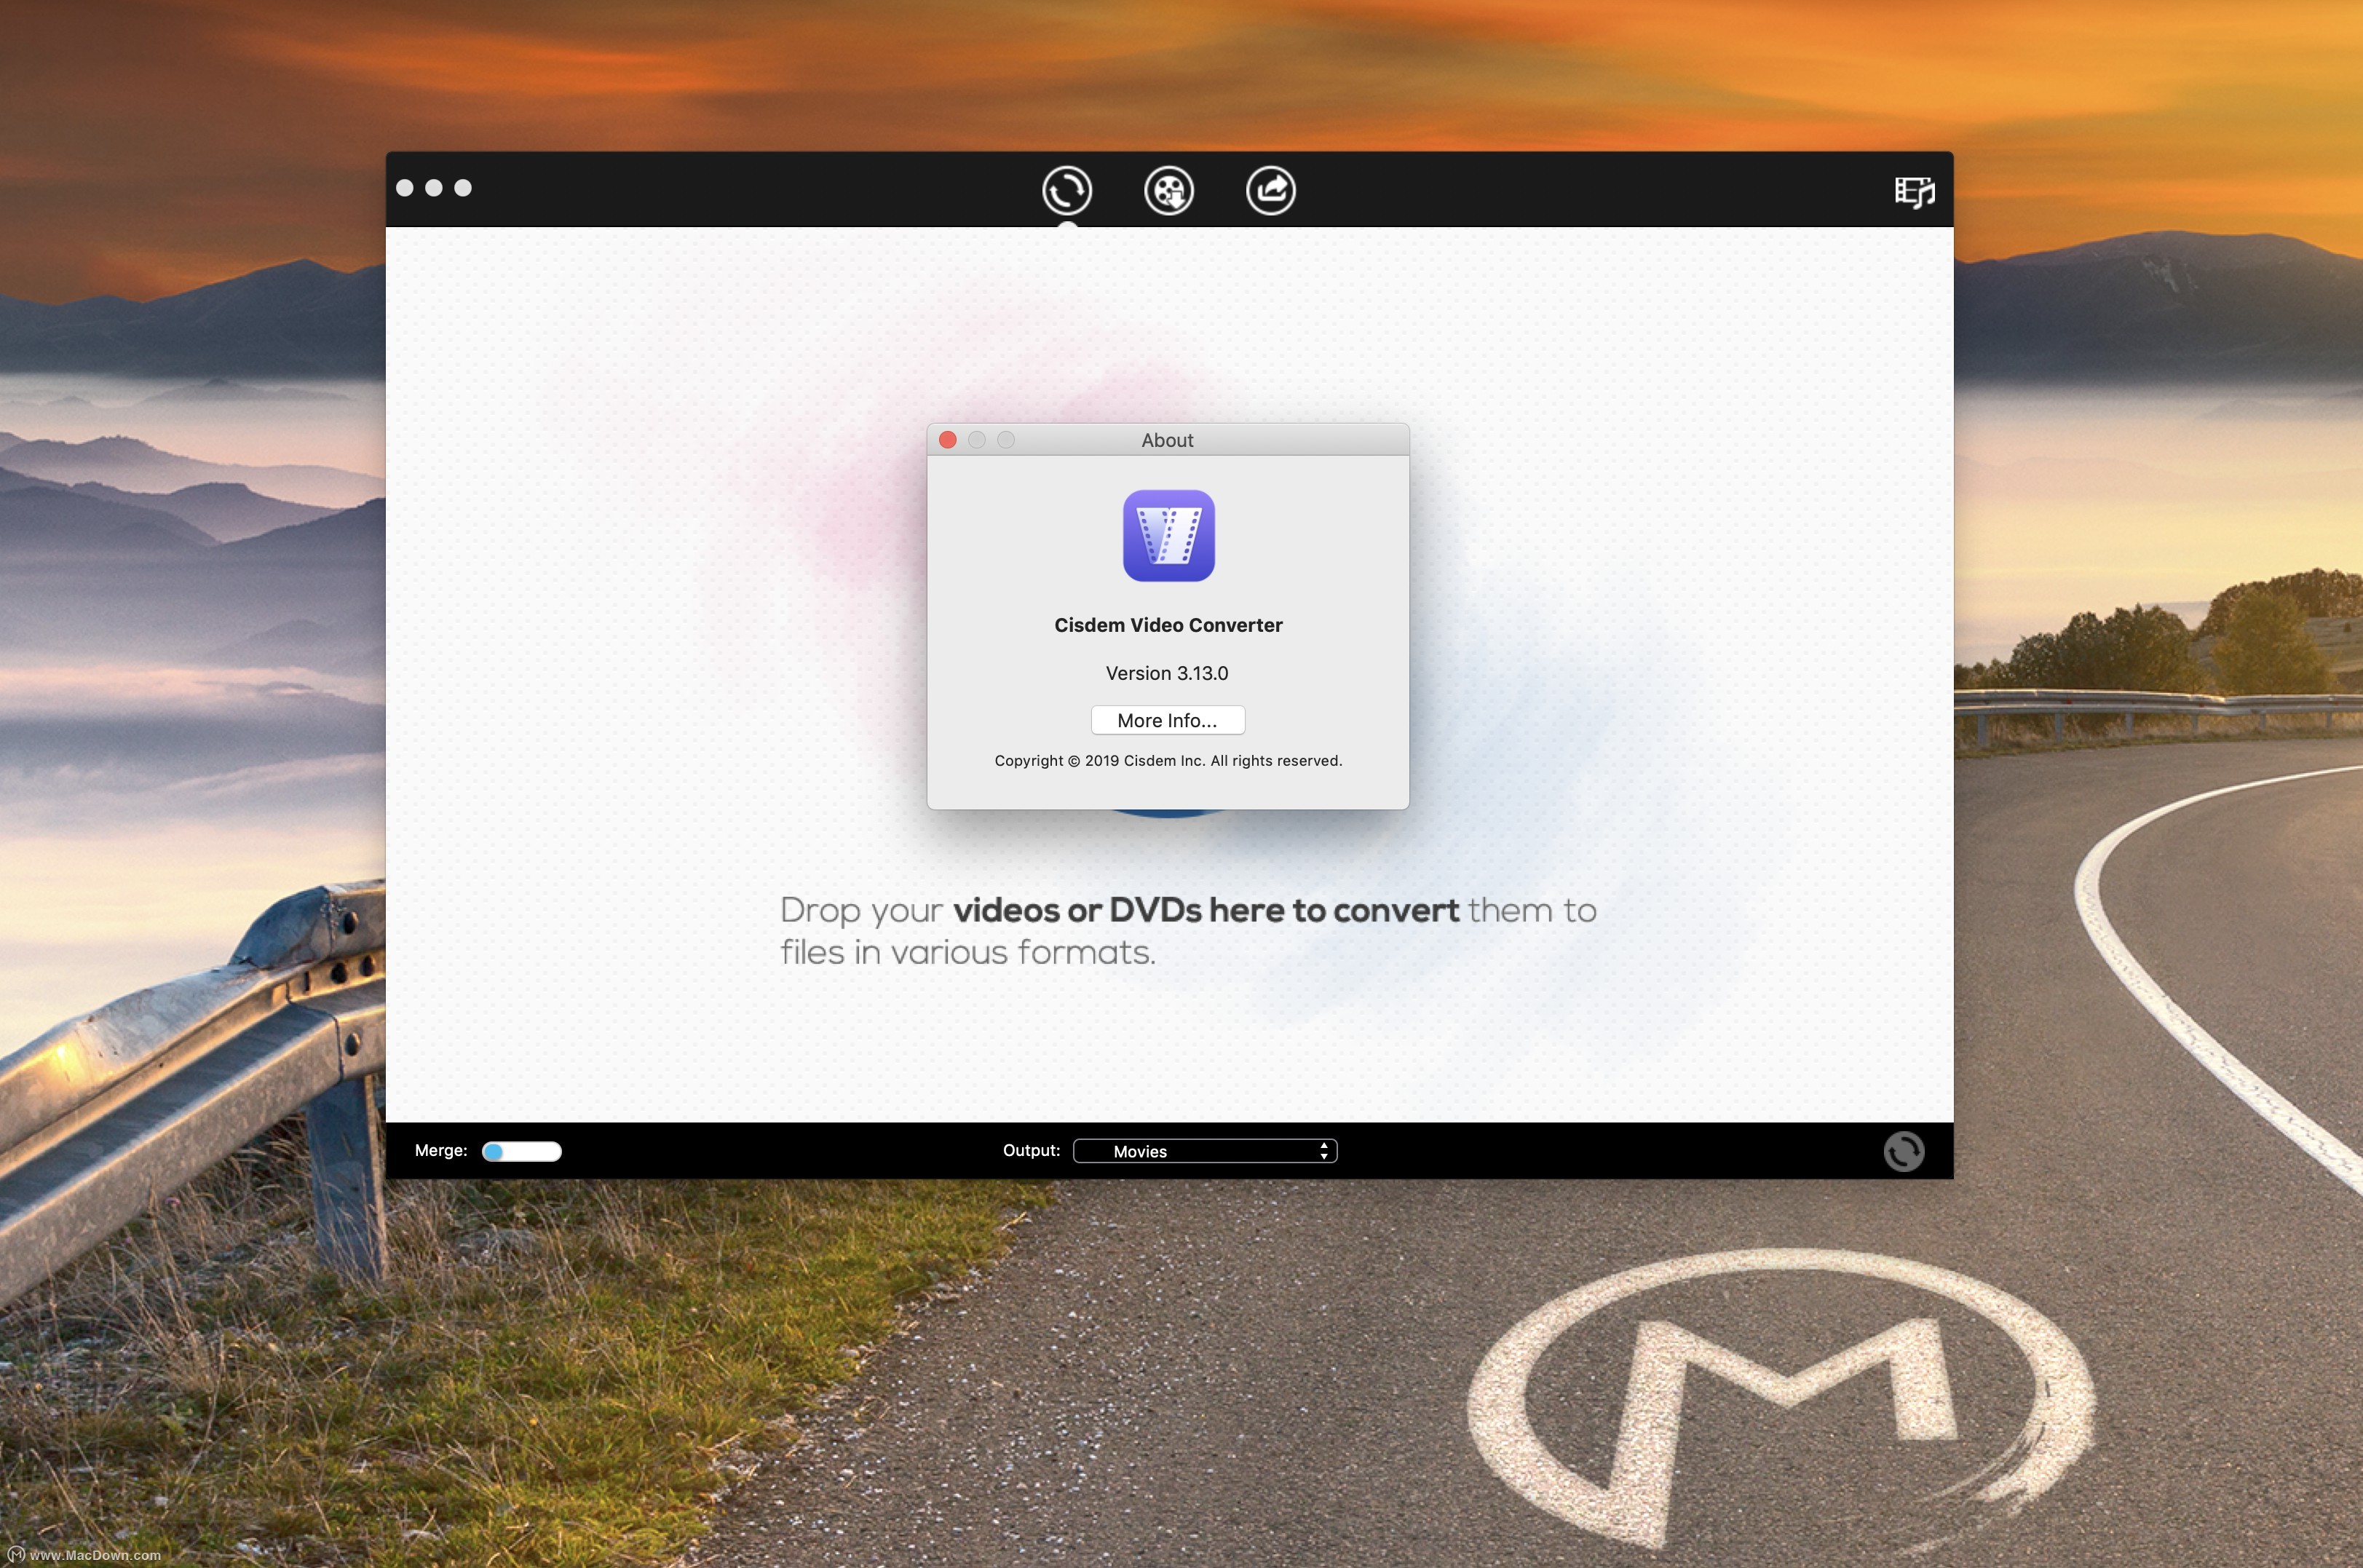Open the media browser icon at top right
2363x1568 pixels.
click(x=1914, y=191)
